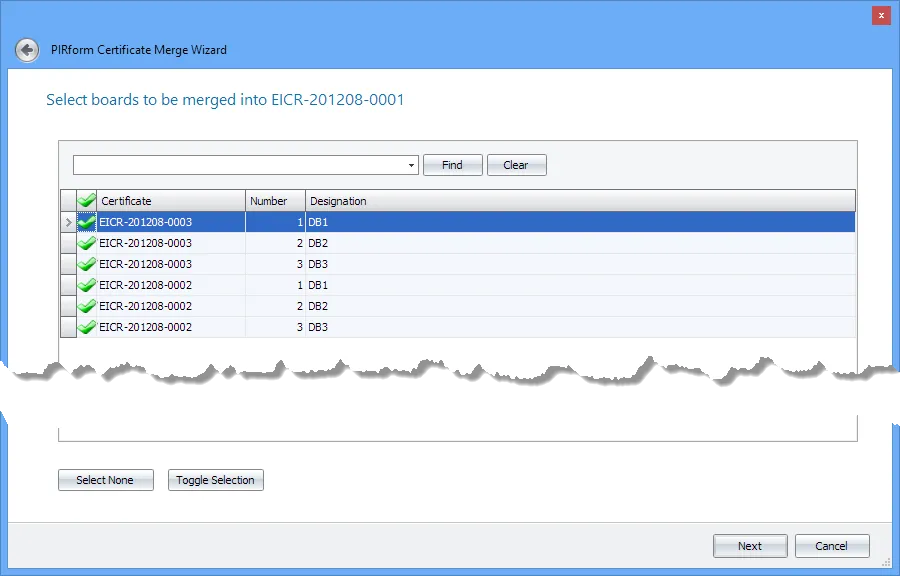Close the wizard window with the red X

(879, 15)
